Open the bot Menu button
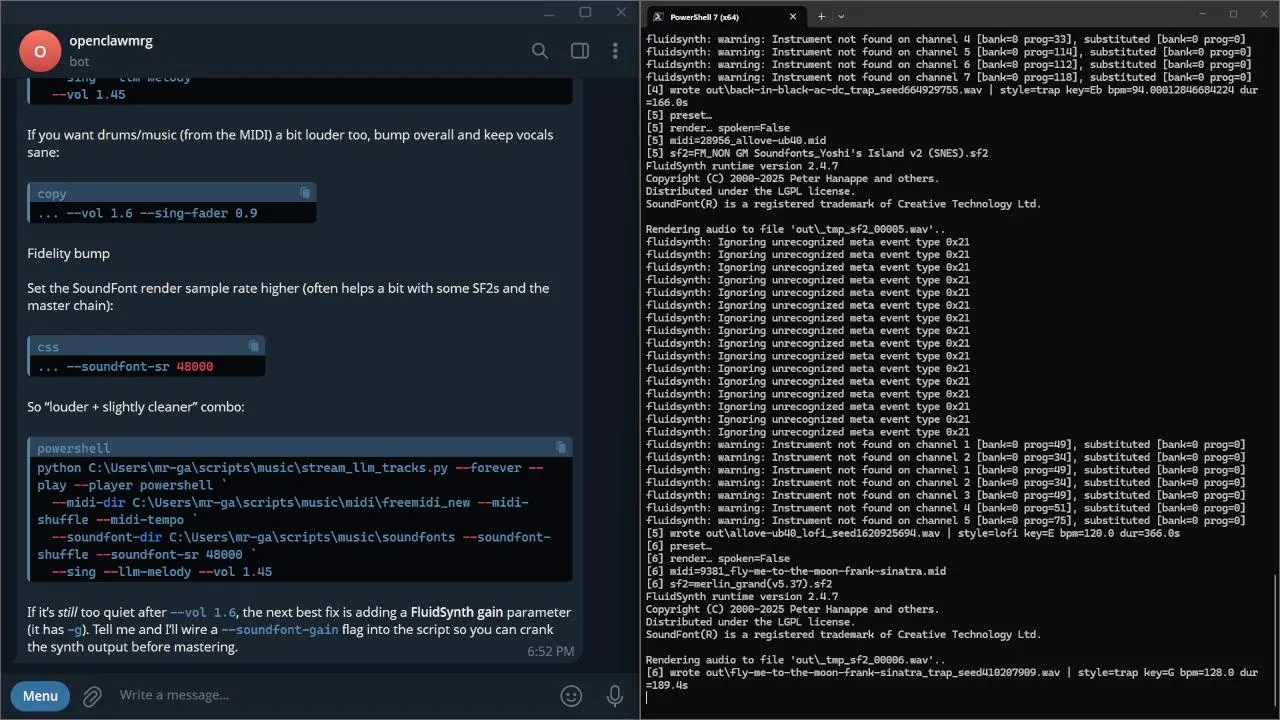 (40, 696)
